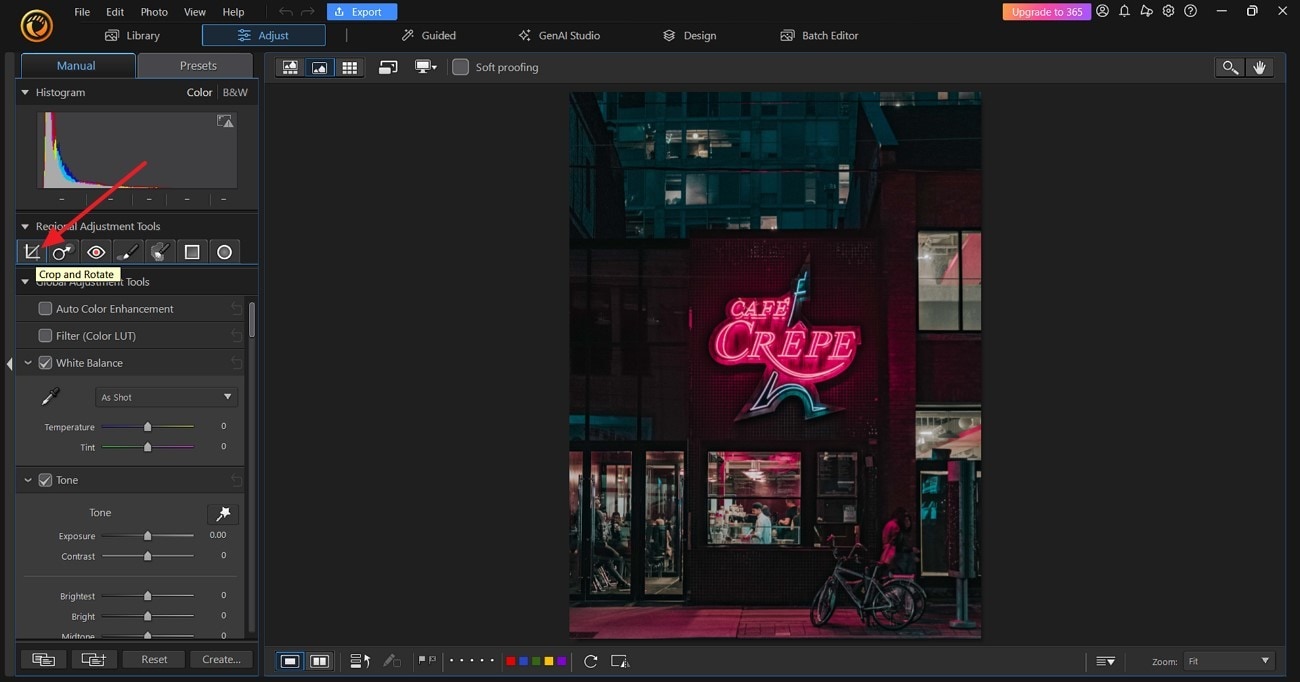Viewport: 1300px width, 682px height.
Task: Open the mirror display window icon
Action: [388, 67]
